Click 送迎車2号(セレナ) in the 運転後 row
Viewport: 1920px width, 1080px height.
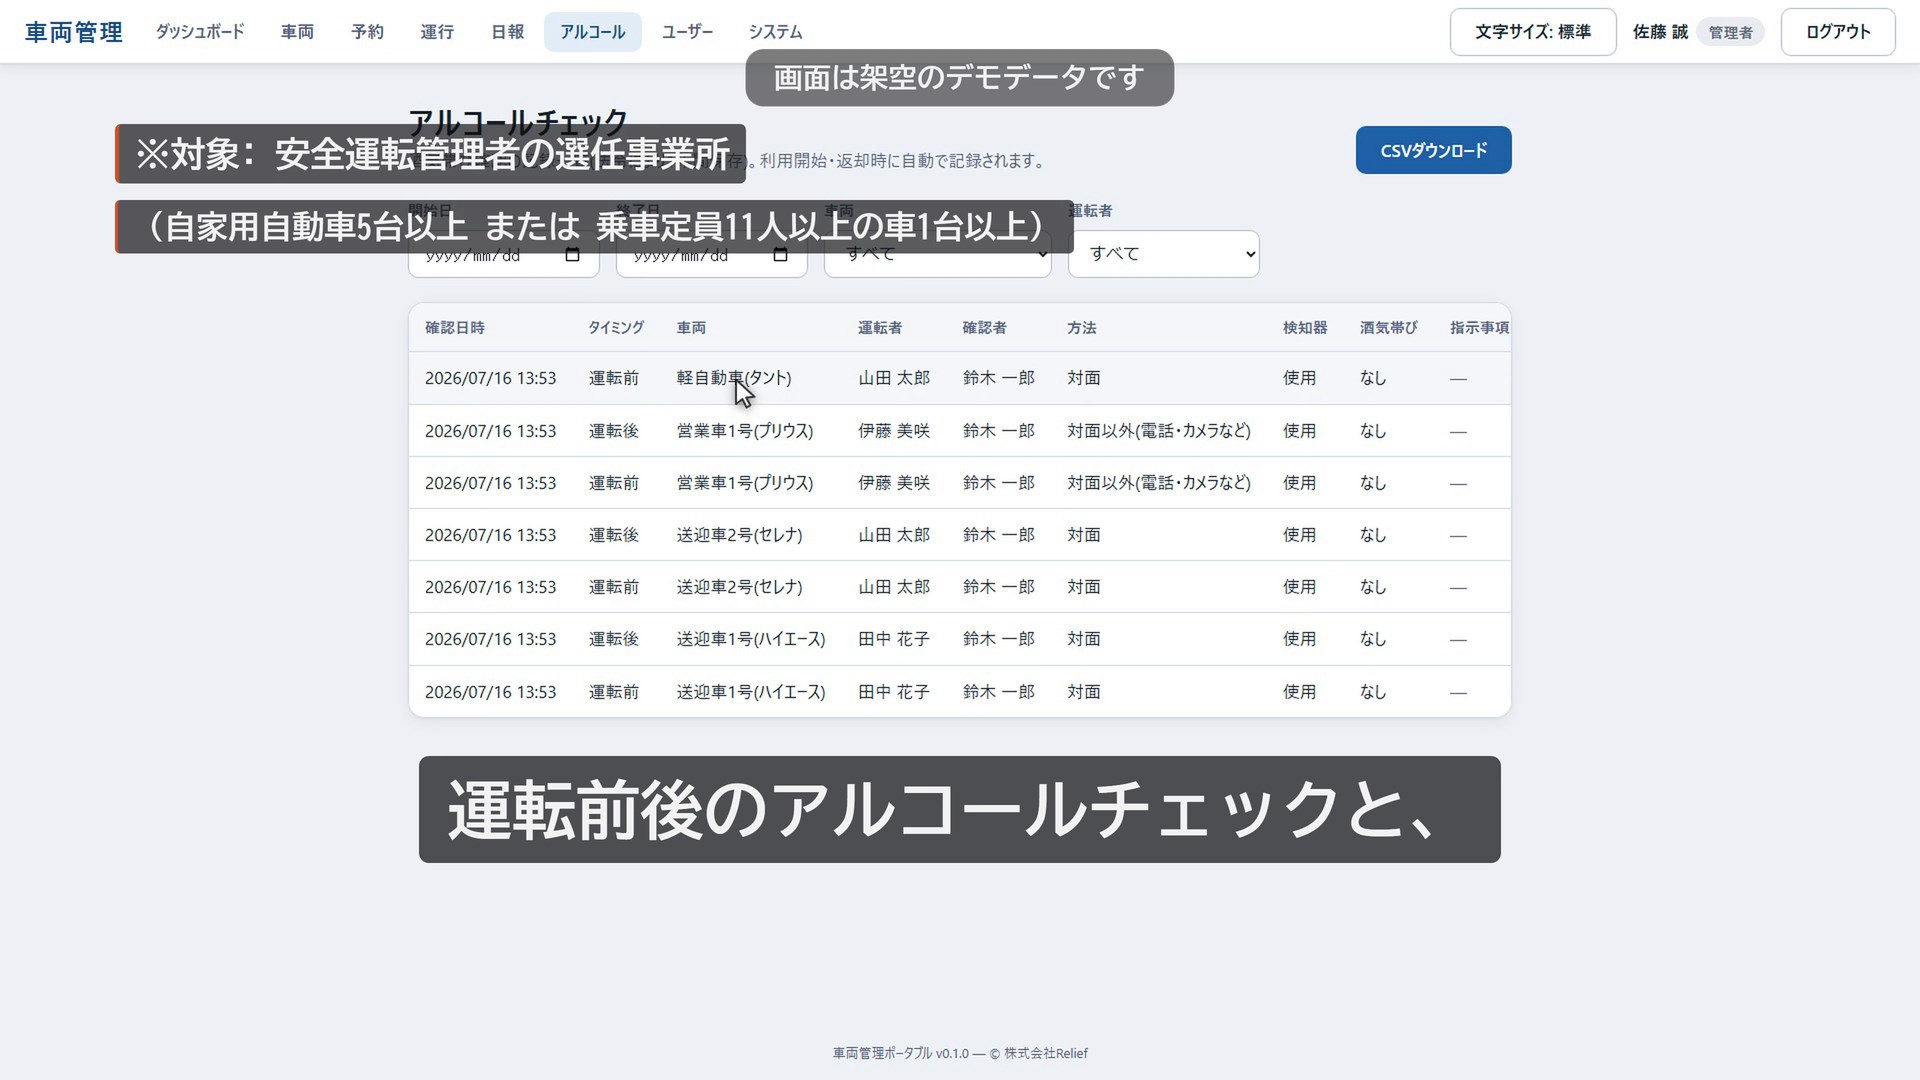point(740,535)
